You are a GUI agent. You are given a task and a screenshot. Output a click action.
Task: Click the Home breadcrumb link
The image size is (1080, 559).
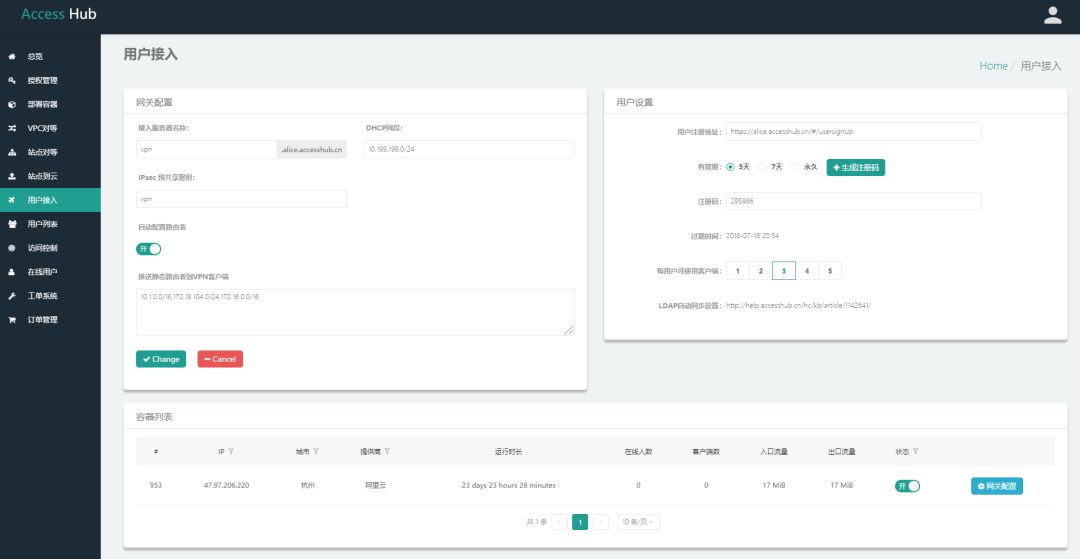tap(993, 66)
